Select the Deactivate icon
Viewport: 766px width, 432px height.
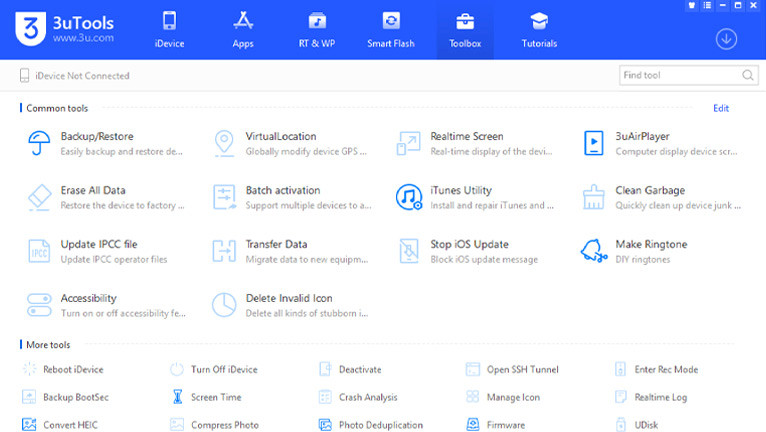pyautogui.click(x=325, y=369)
